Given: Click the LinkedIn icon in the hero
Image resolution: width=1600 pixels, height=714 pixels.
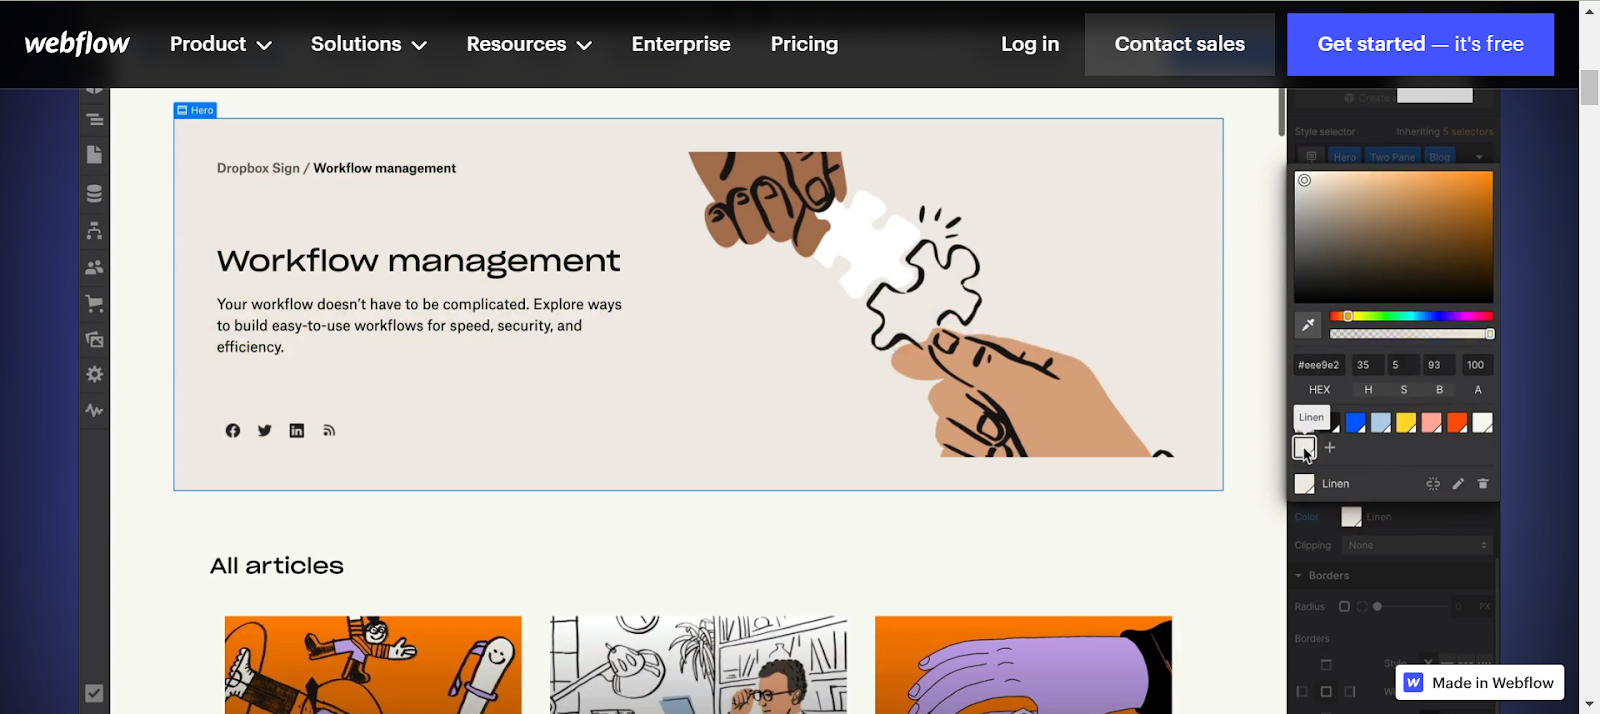Looking at the screenshot, I should pos(297,431).
